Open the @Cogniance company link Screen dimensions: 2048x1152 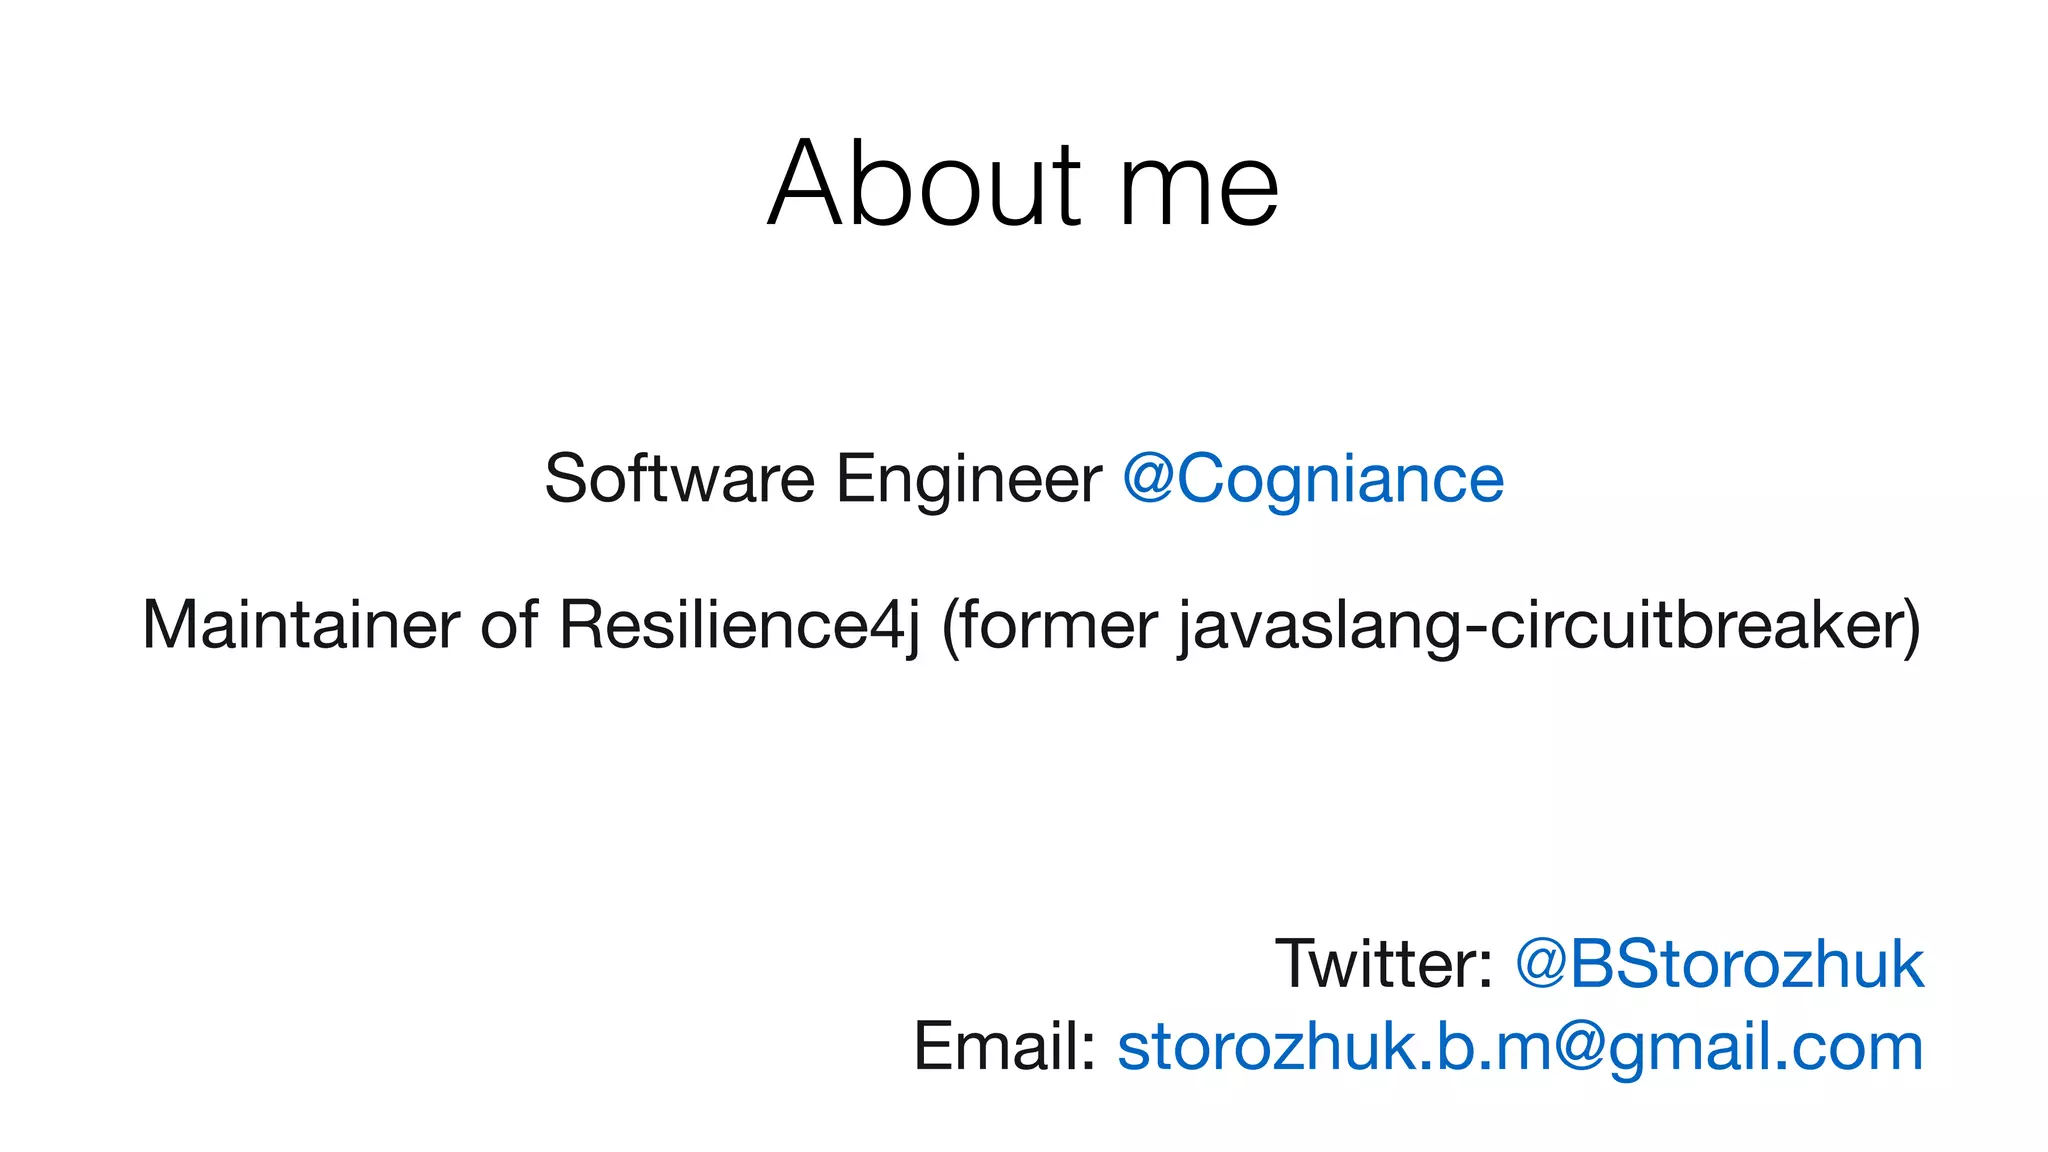(x=1313, y=480)
